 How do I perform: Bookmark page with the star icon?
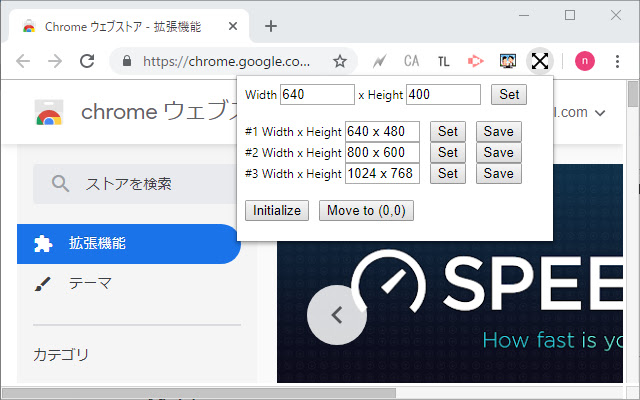point(340,61)
